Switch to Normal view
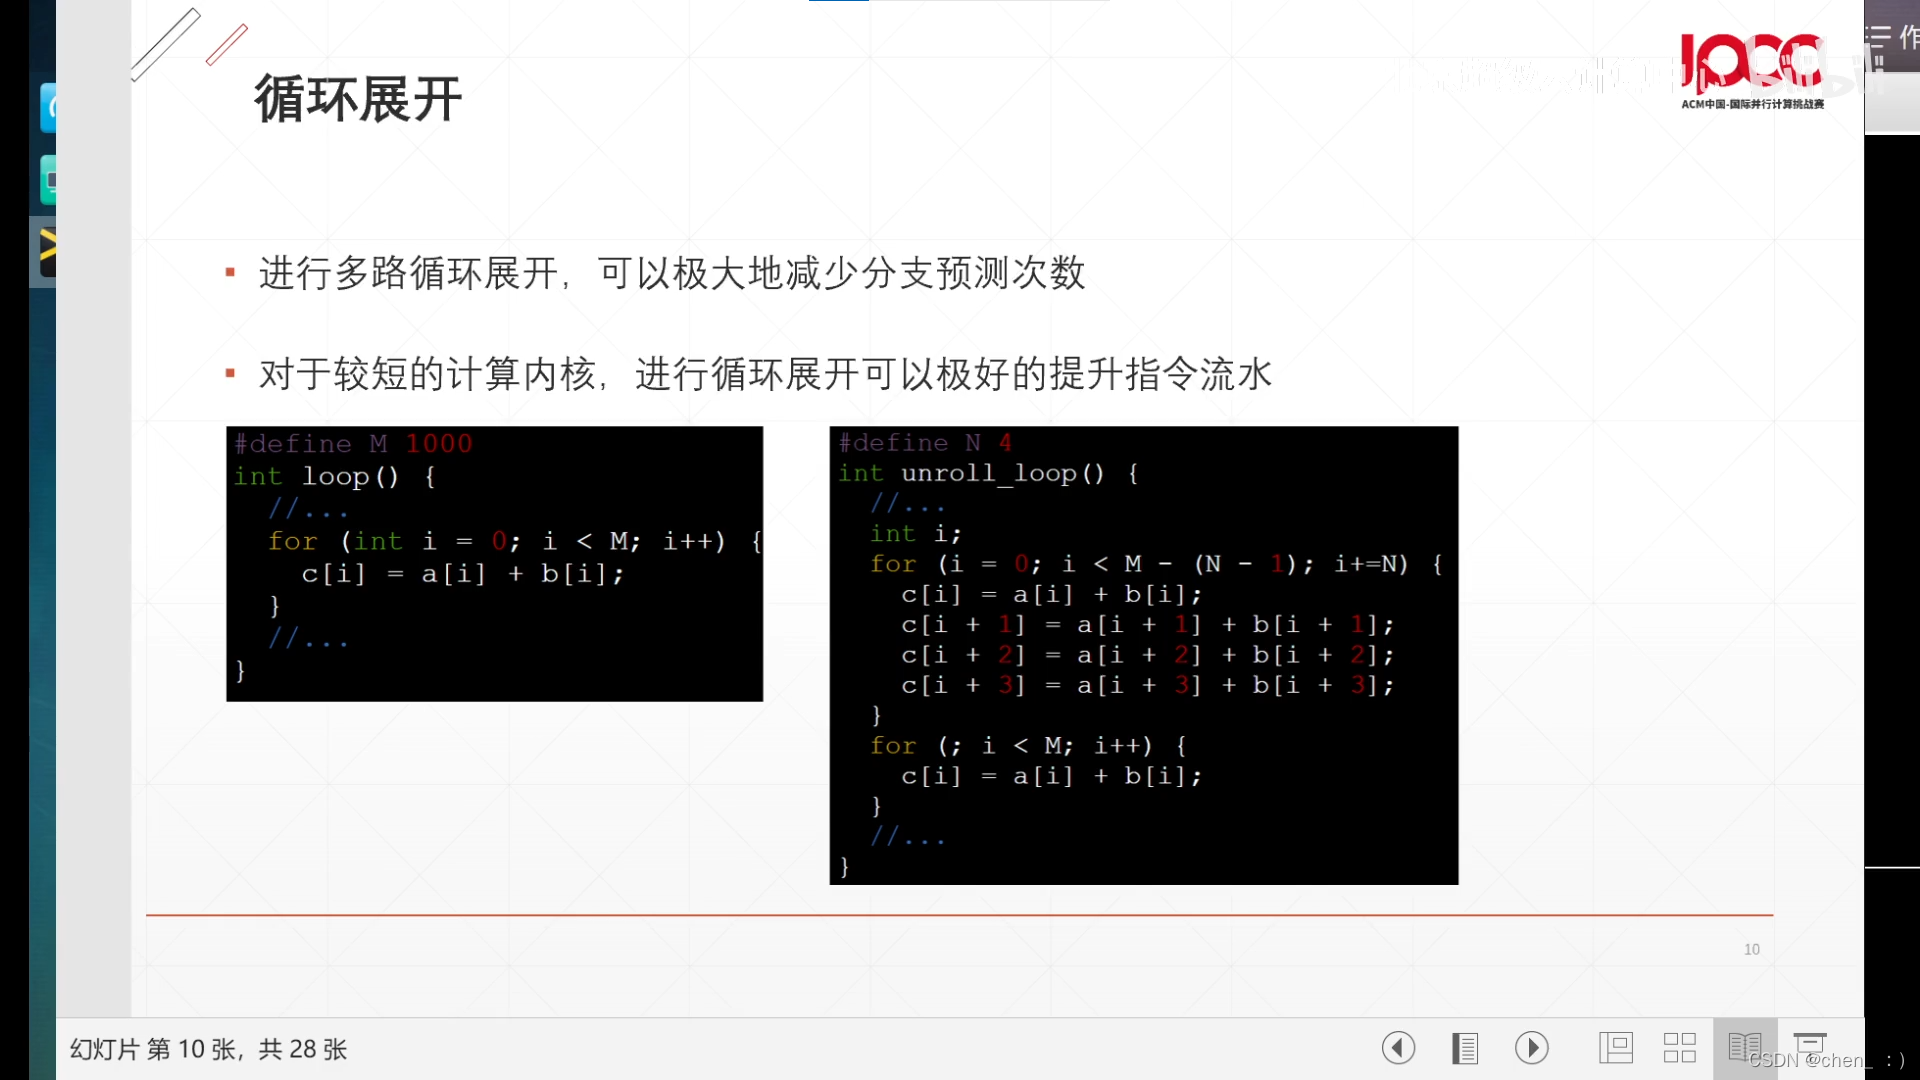1920x1080 pixels. coord(1615,1048)
